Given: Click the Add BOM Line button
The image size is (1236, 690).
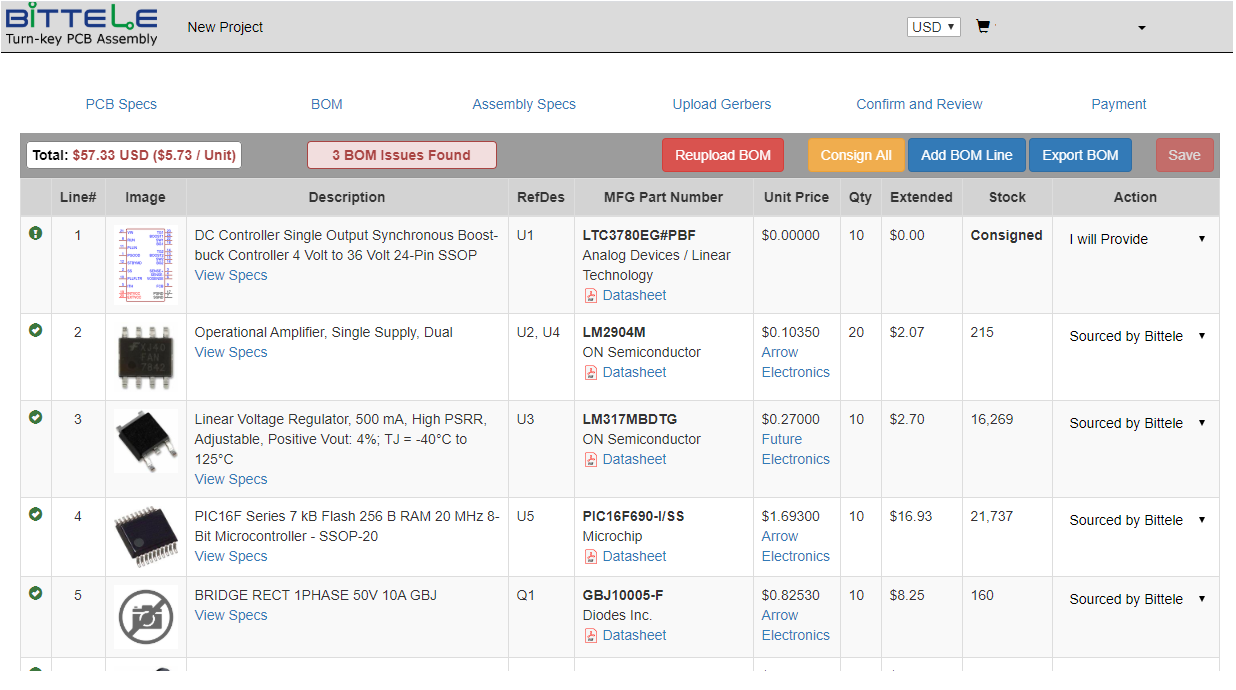Looking at the screenshot, I should tap(967, 155).
